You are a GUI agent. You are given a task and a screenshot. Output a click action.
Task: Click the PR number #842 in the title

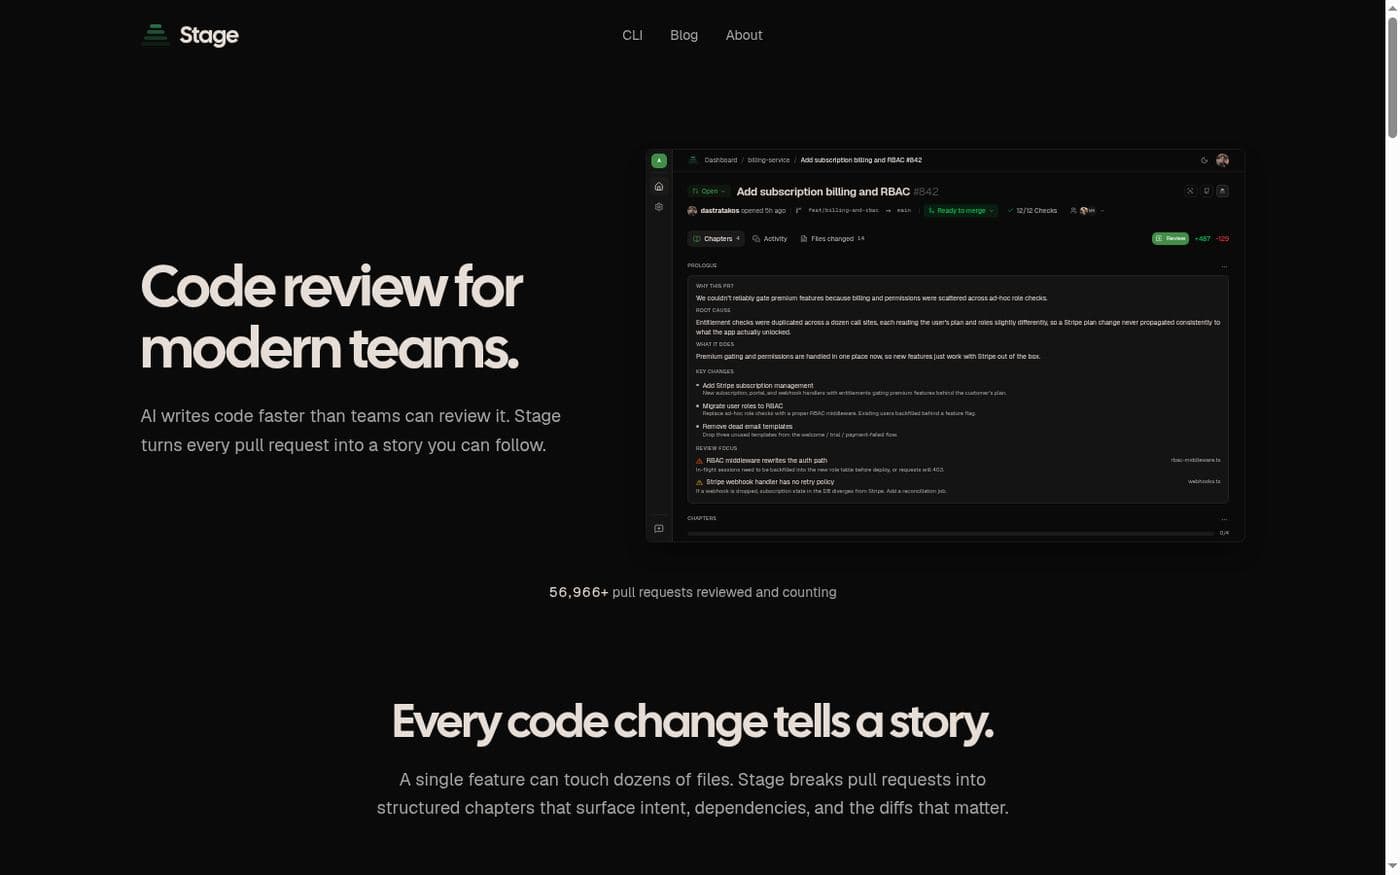[x=926, y=192]
